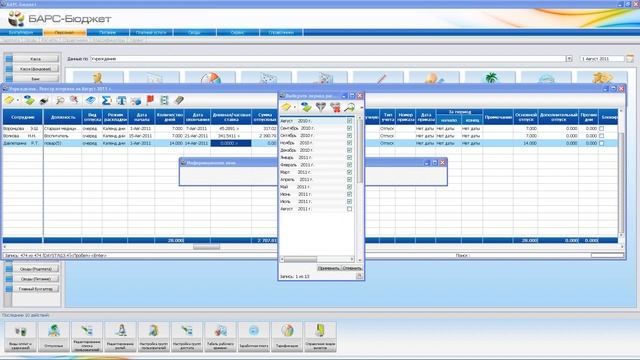
Task: Uncheck the Январь 2011 г. period checkbox
Action: click(349, 158)
